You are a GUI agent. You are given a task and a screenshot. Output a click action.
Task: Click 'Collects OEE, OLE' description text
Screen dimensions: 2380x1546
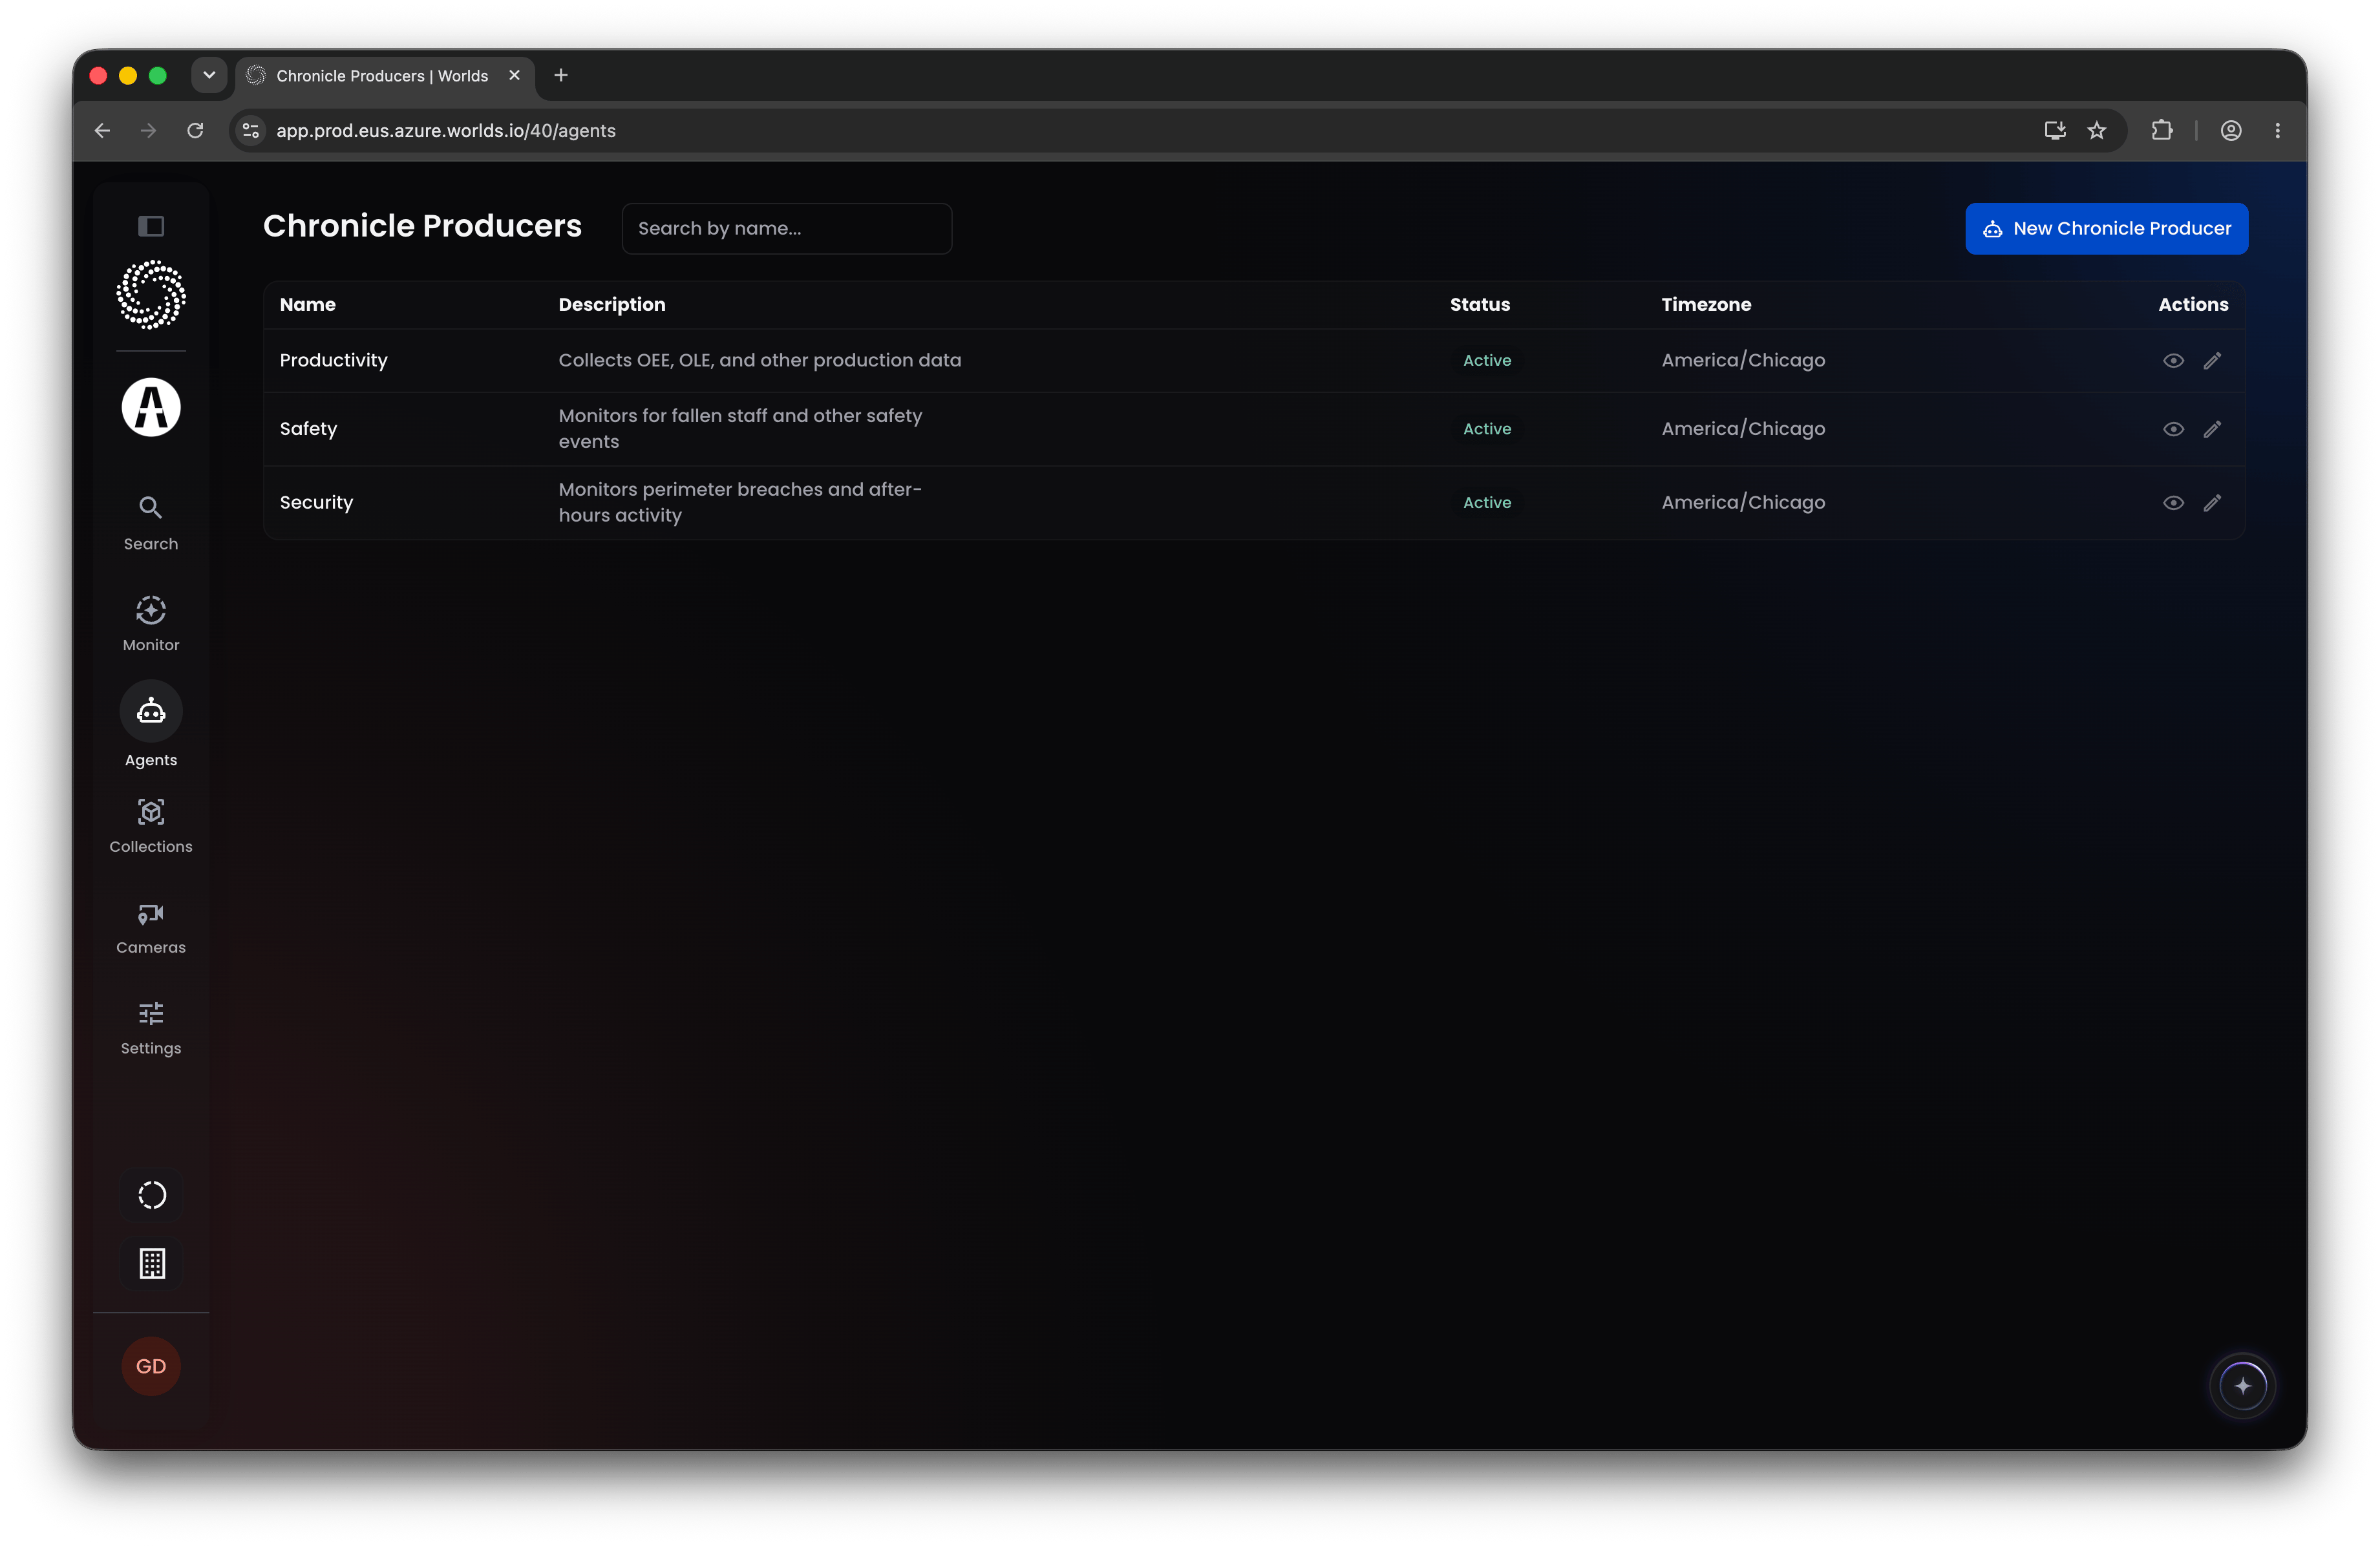coord(759,360)
